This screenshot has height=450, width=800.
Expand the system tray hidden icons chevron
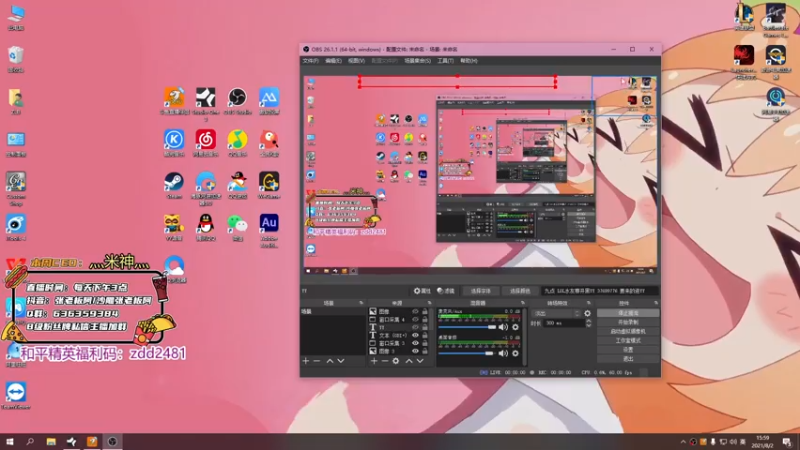click(x=683, y=442)
